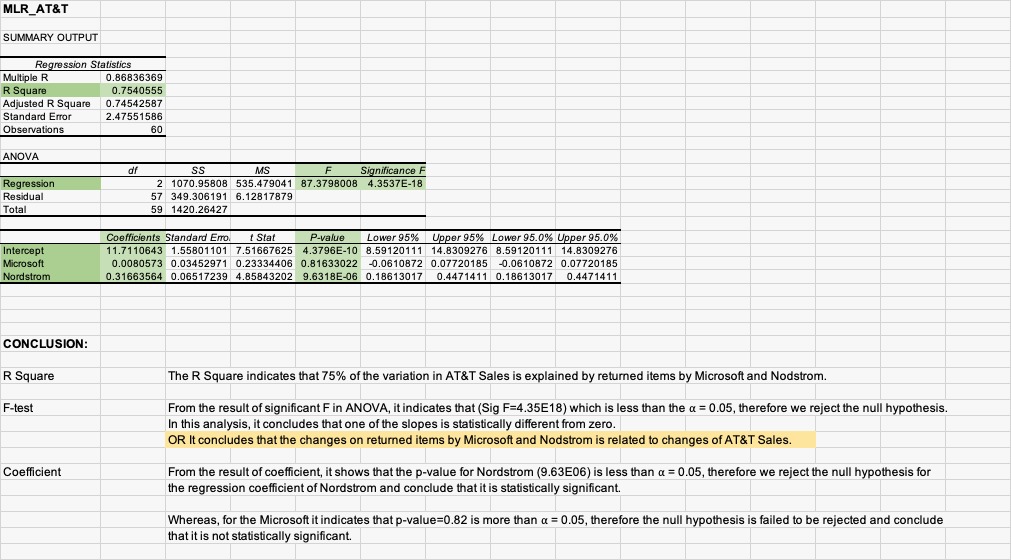1011x560 pixels.
Task: Select Multiple R value 0.86836369
Action: [x=133, y=77]
